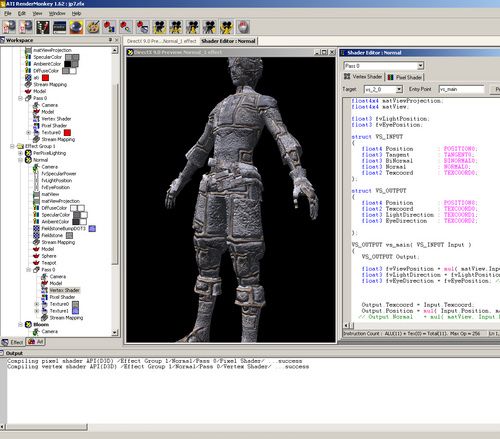
Task: Click the dark blue panel toolbar icon
Action: point(60,27)
